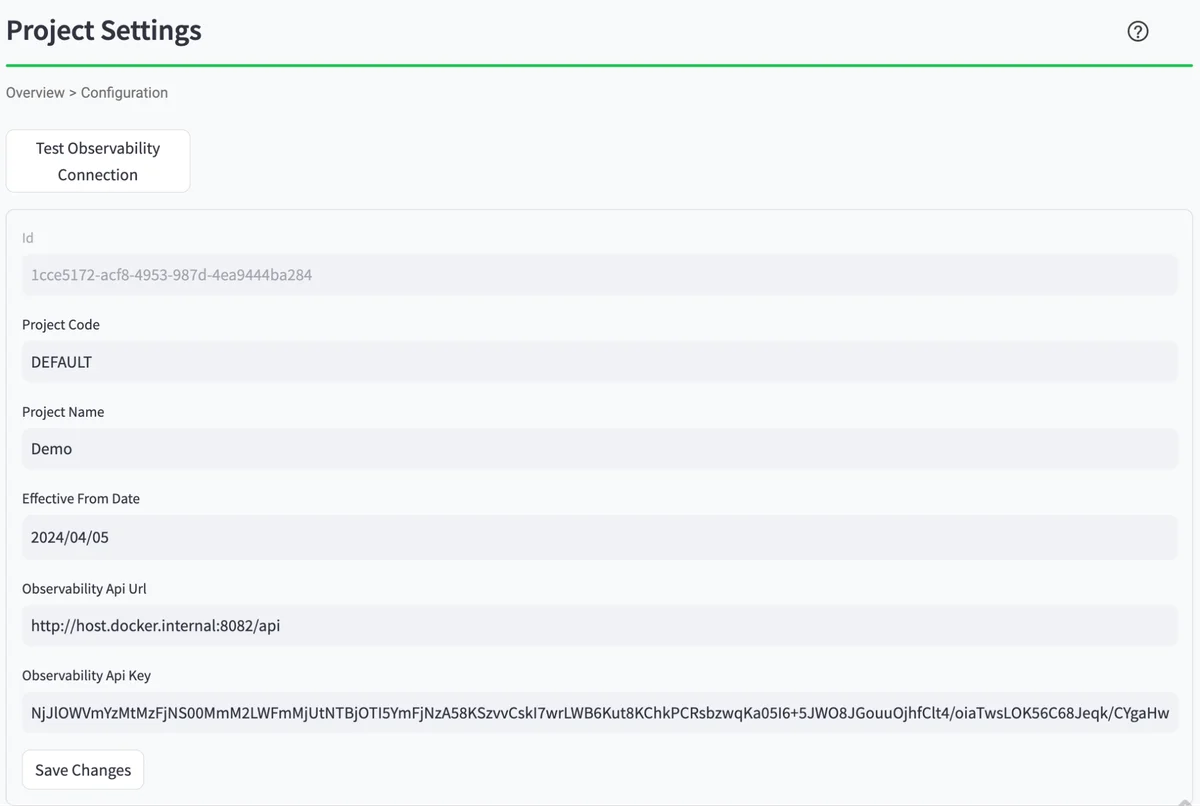Focus the Project Code field showing DEFAULT
The image size is (1200, 806).
(x=600, y=361)
